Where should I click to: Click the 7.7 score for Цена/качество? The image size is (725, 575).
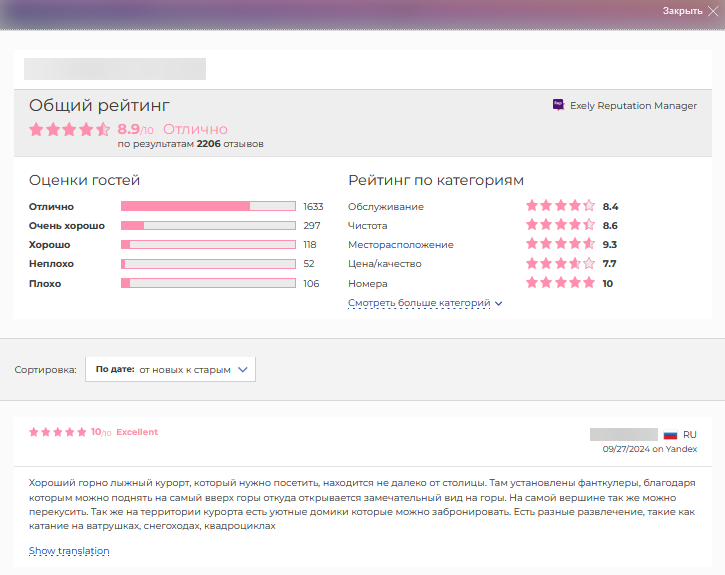609,264
